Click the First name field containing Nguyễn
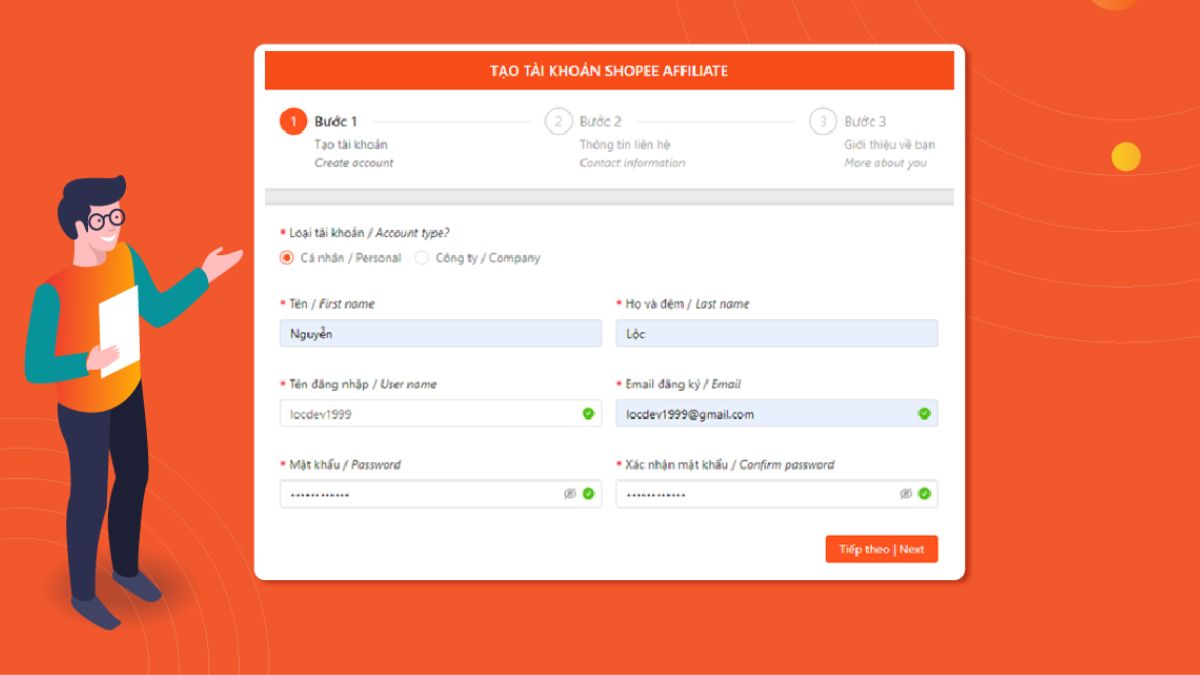The image size is (1200, 675). click(x=440, y=332)
